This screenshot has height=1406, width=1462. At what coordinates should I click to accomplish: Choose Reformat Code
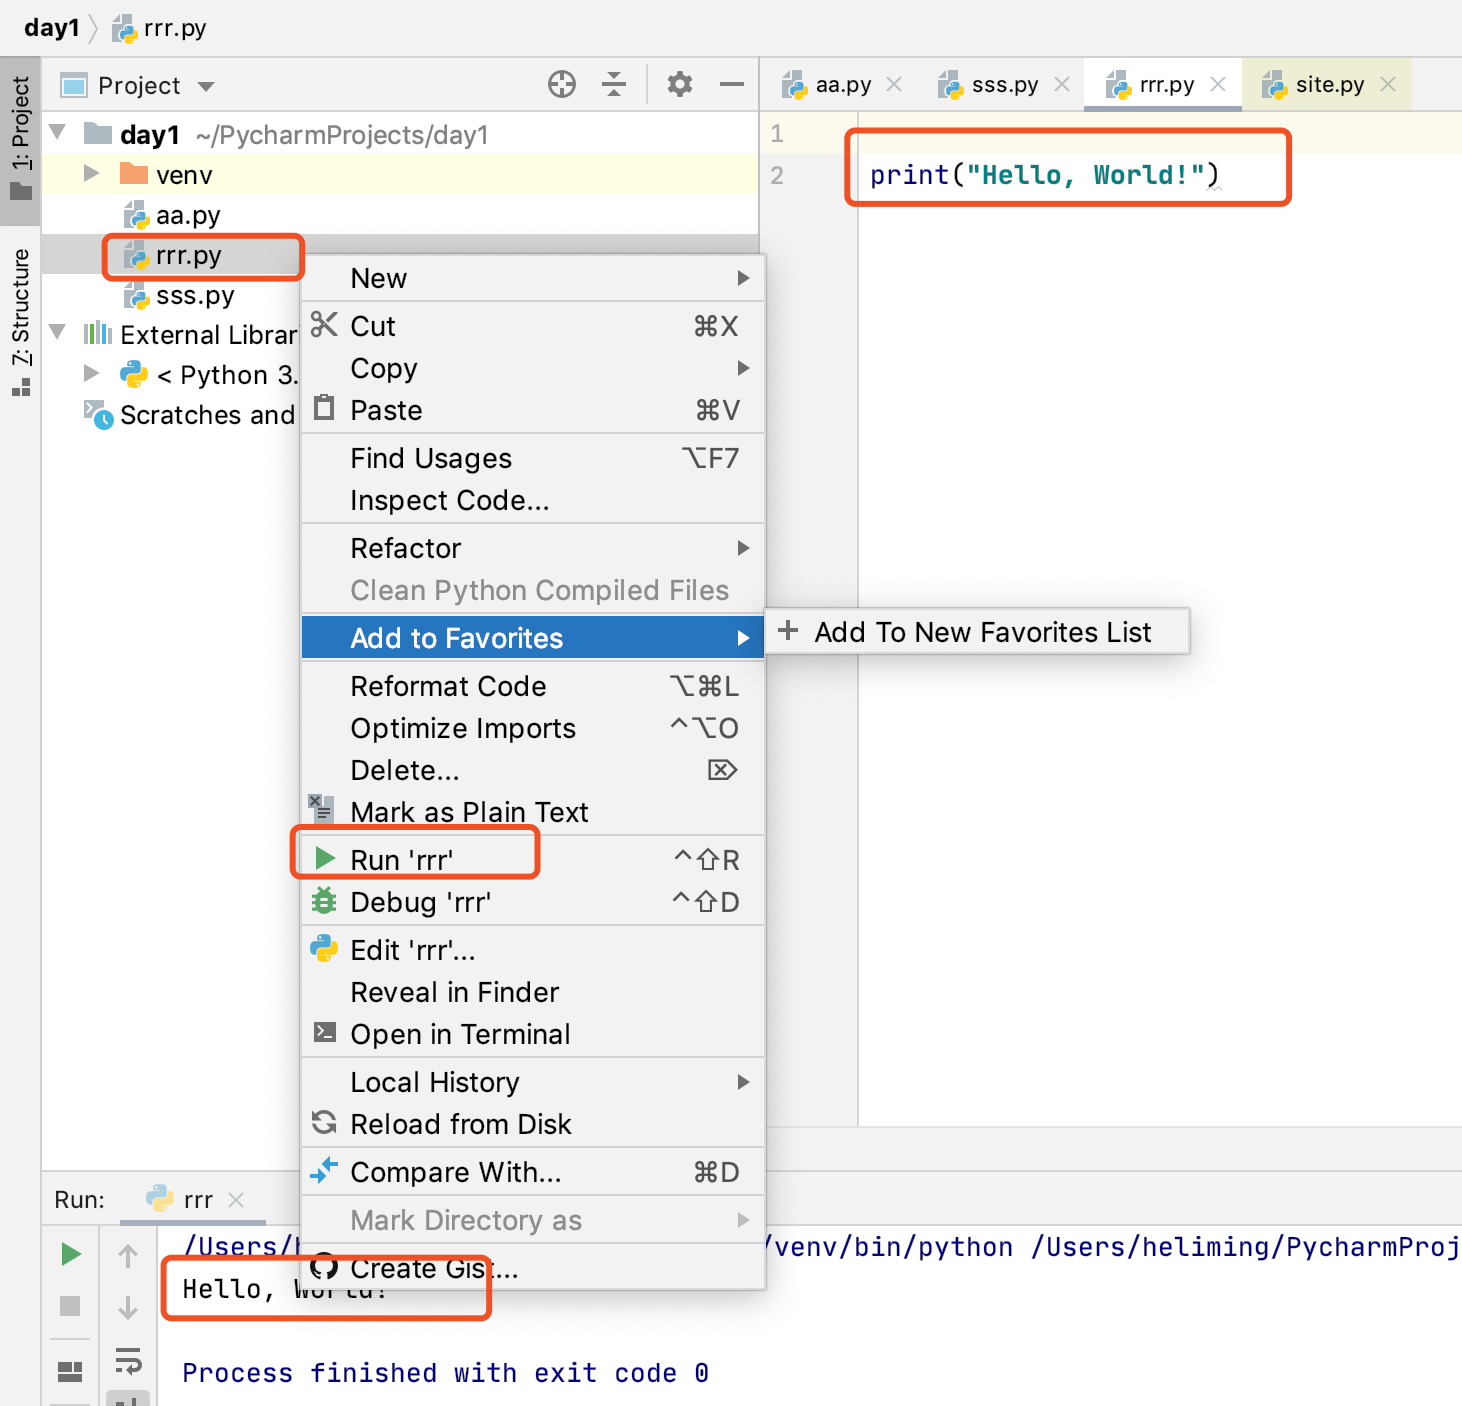pyautogui.click(x=533, y=686)
